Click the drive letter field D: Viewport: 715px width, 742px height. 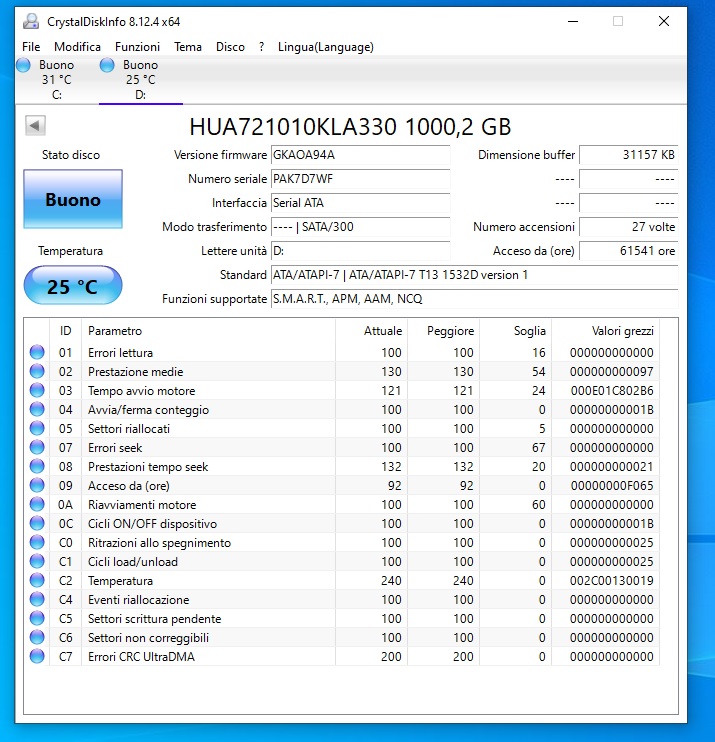pyautogui.click(x=361, y=251)
